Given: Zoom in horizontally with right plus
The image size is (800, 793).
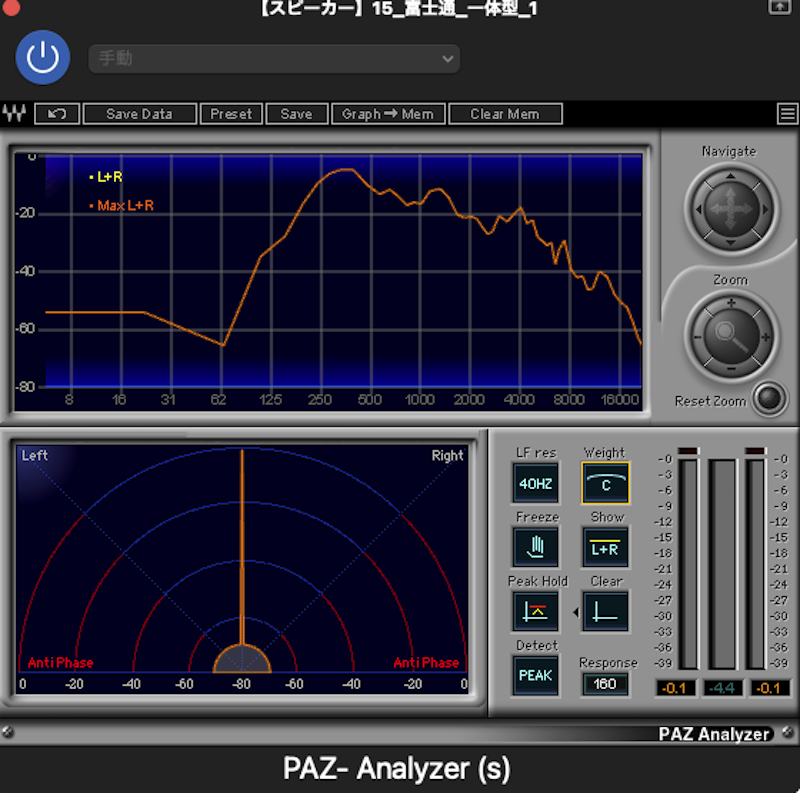Looking at the screenshot, I should pyautogui.click(x=765, y=337).
